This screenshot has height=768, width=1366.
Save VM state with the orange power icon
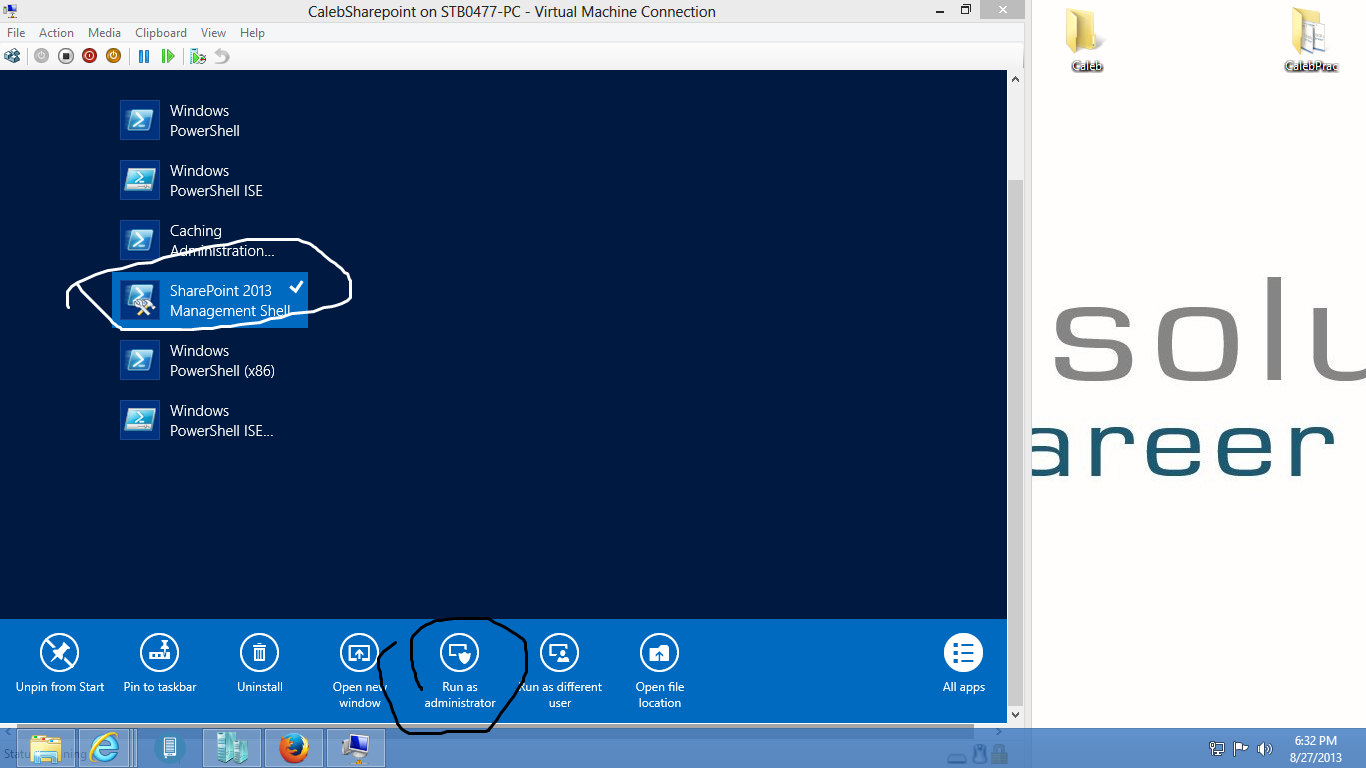pos(113,56)
